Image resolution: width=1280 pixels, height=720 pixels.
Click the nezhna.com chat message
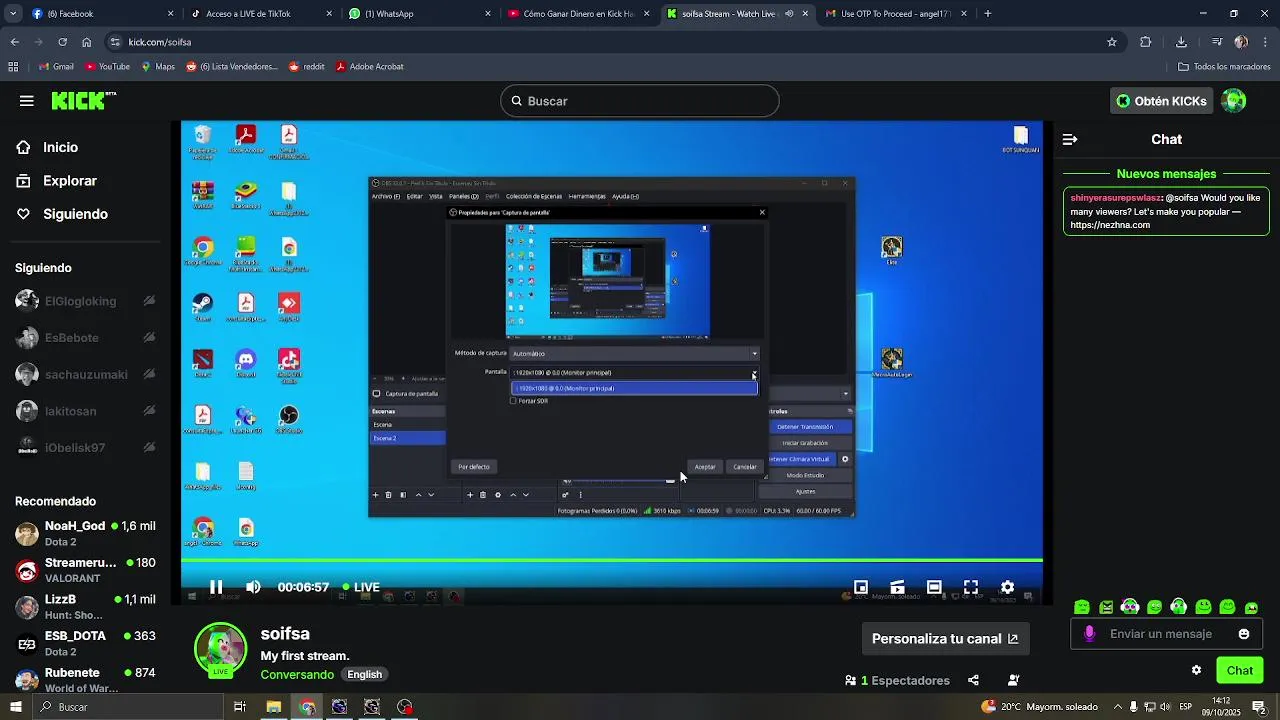point(1166,211)
